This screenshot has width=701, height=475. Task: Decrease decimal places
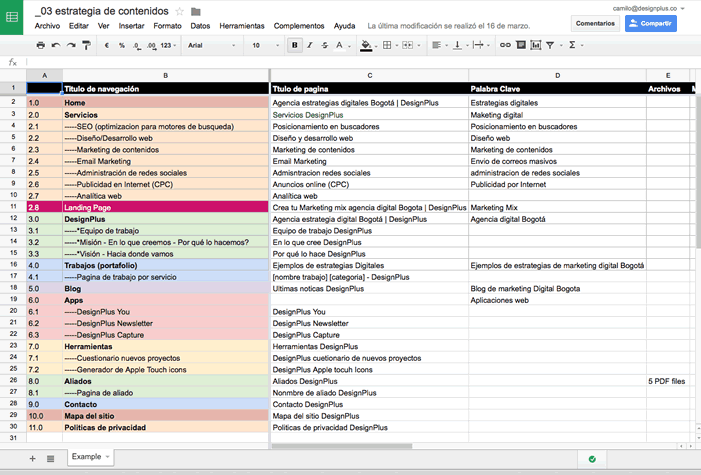tap(137, 45)
